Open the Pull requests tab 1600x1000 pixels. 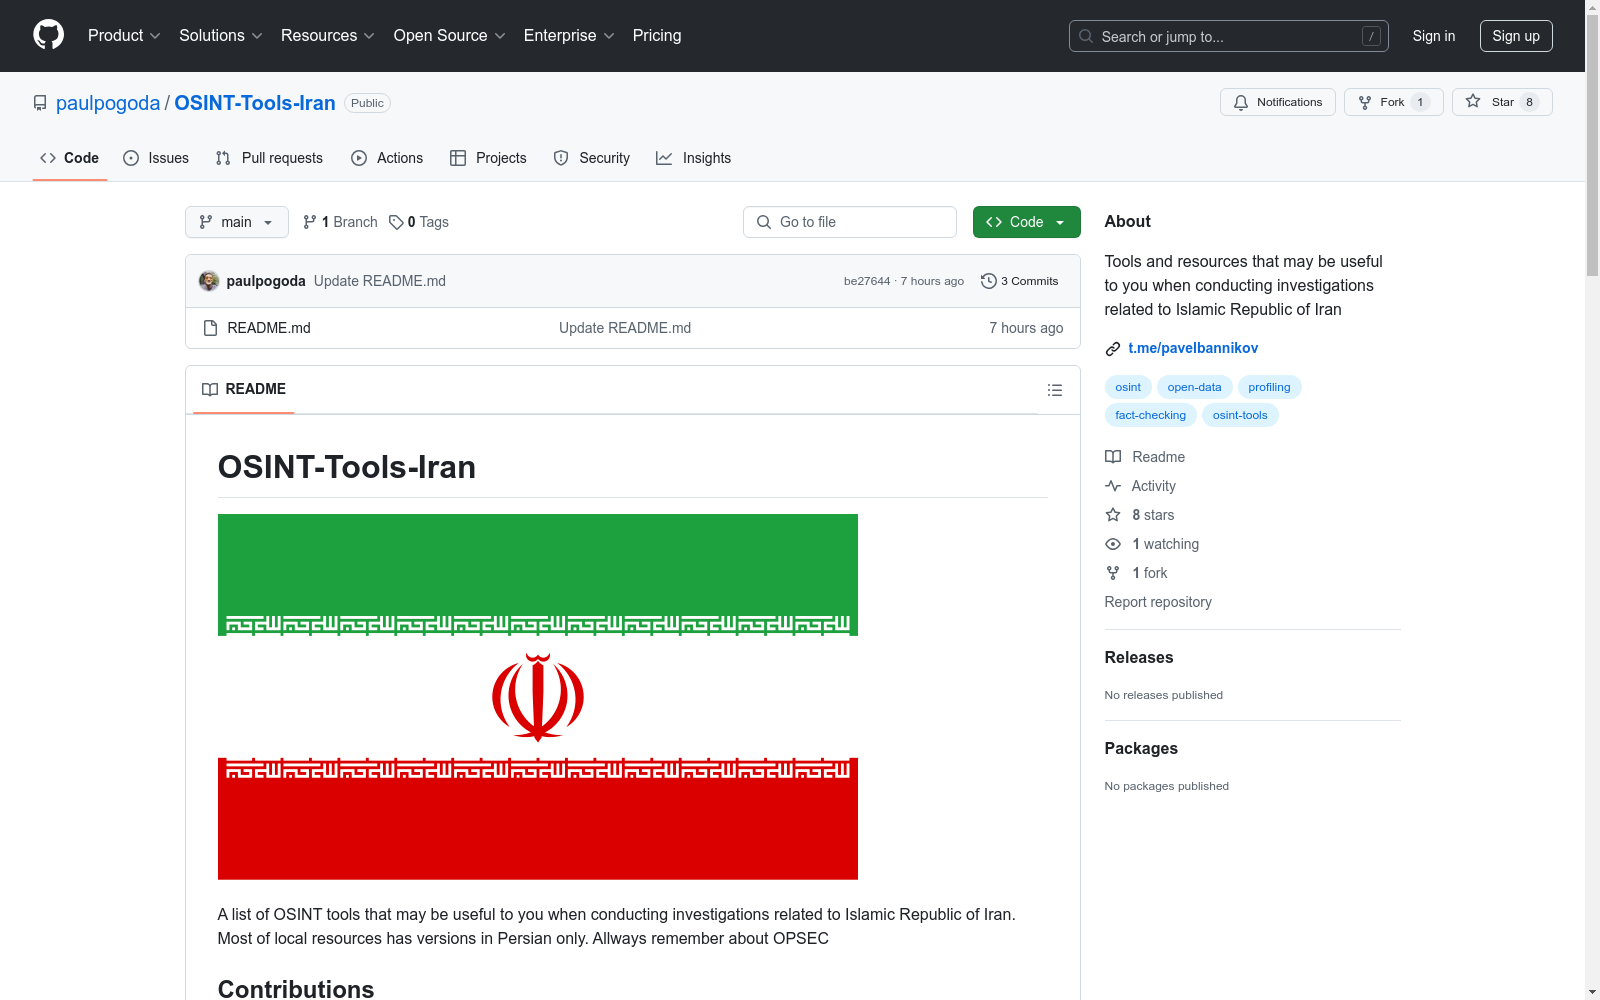pos(269,158)
